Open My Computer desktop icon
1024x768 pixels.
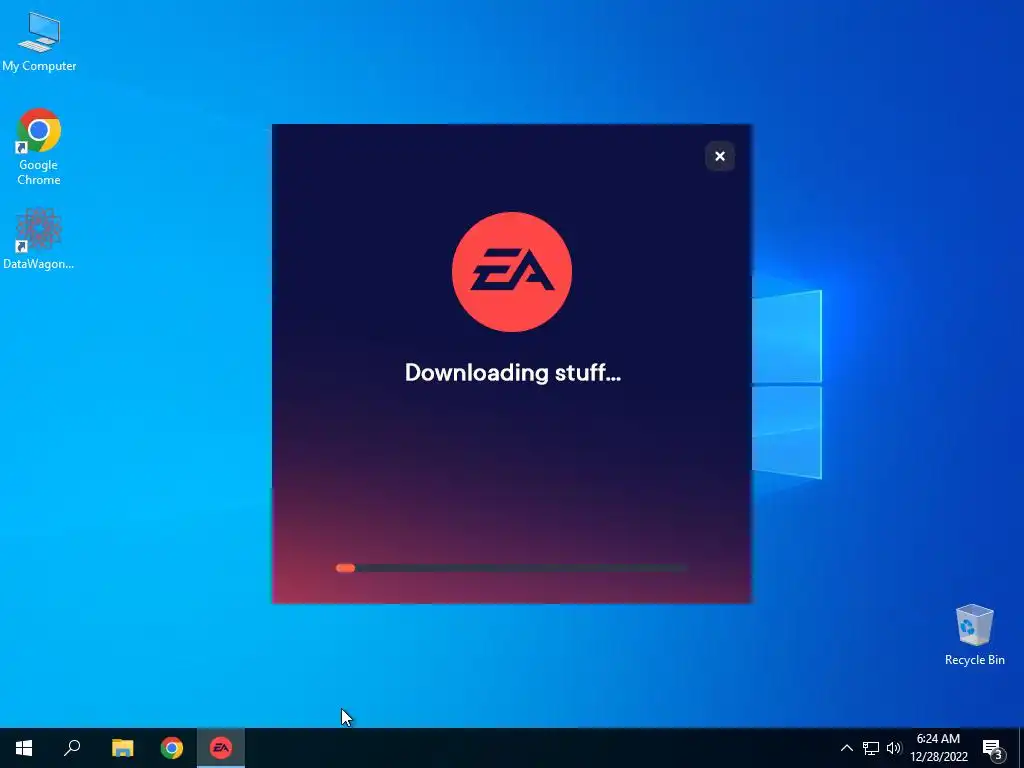[x=39, y=42]
